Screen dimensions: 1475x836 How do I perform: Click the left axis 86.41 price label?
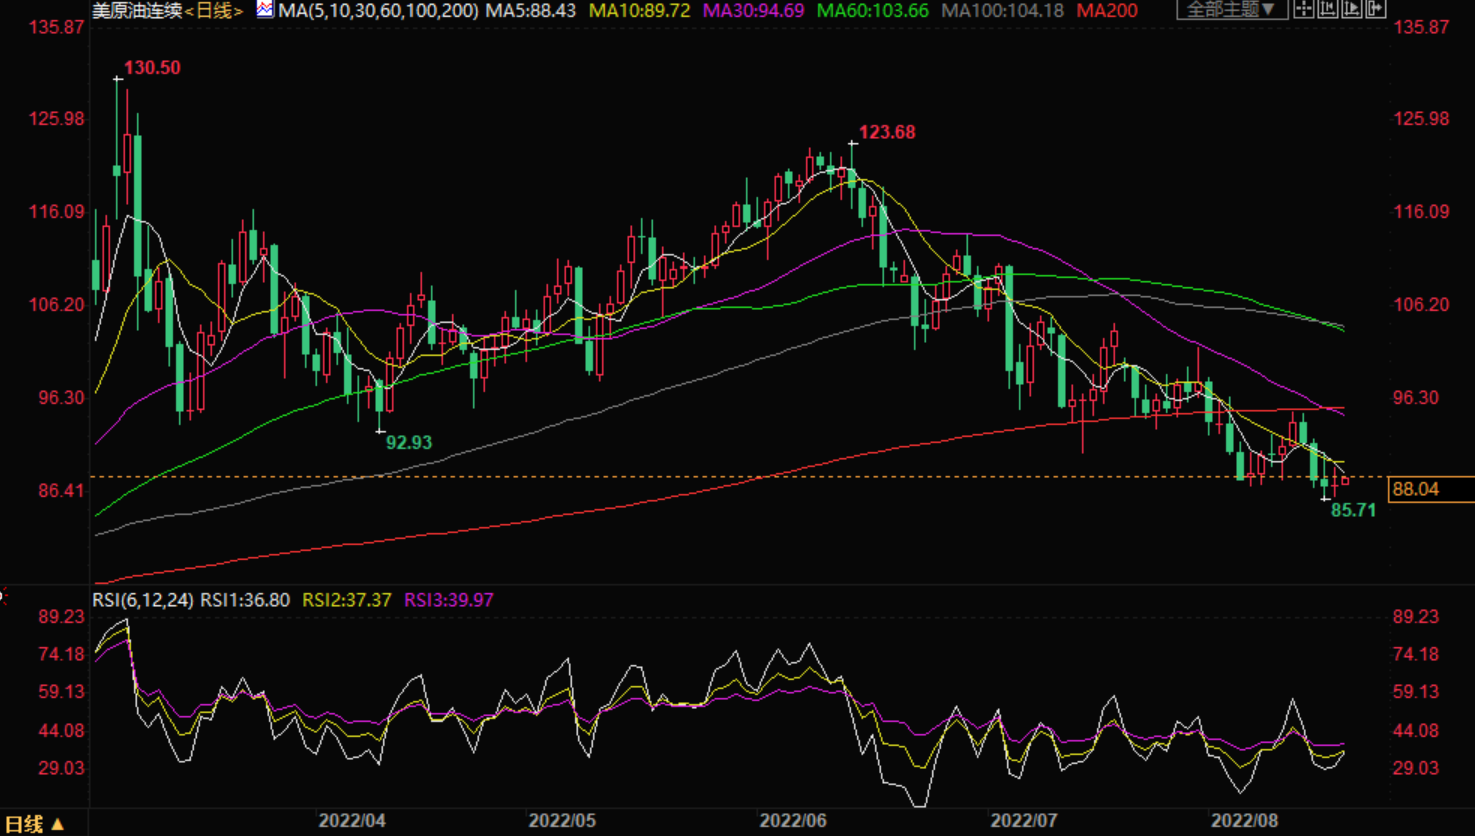click(61, 491)
